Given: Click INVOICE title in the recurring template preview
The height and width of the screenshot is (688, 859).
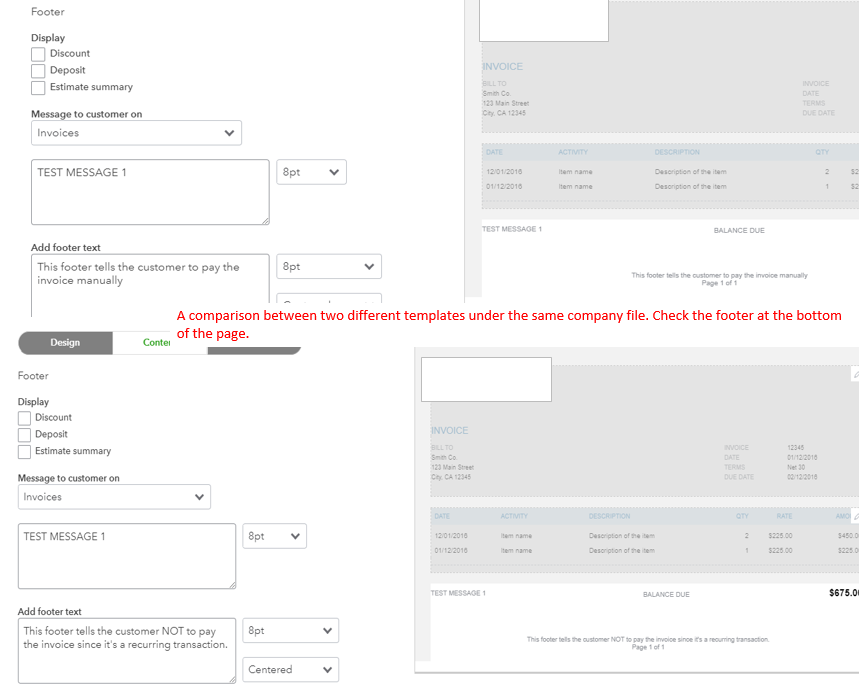Looking at the screenshot, I should (x=450, y=431).
